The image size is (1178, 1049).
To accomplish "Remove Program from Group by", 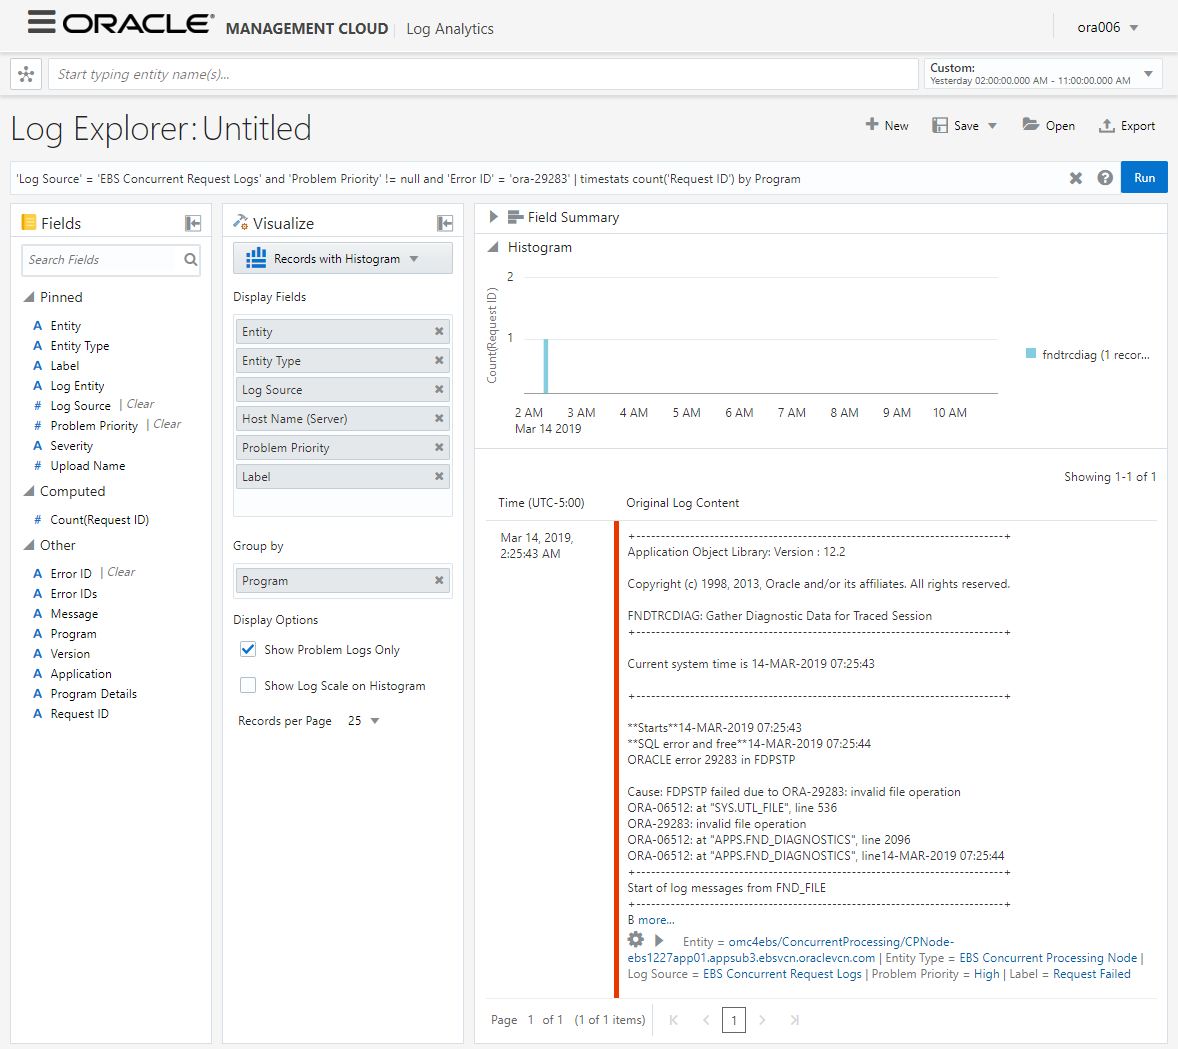I will tap(439, 580).
